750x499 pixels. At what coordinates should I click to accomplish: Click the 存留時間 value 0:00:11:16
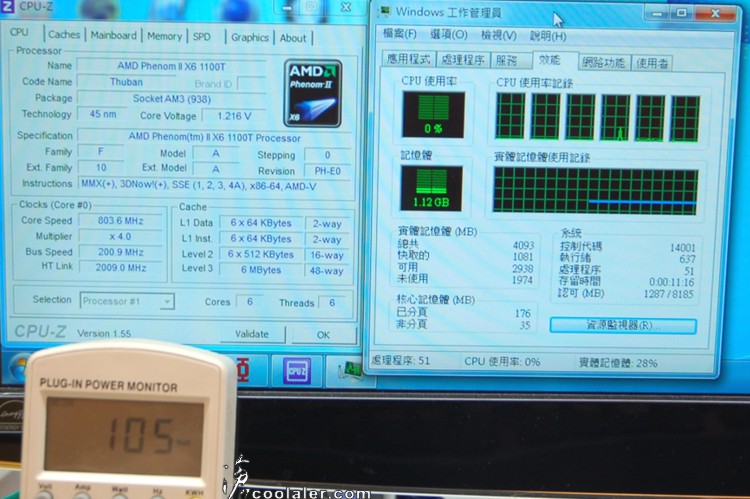[671, 282]
